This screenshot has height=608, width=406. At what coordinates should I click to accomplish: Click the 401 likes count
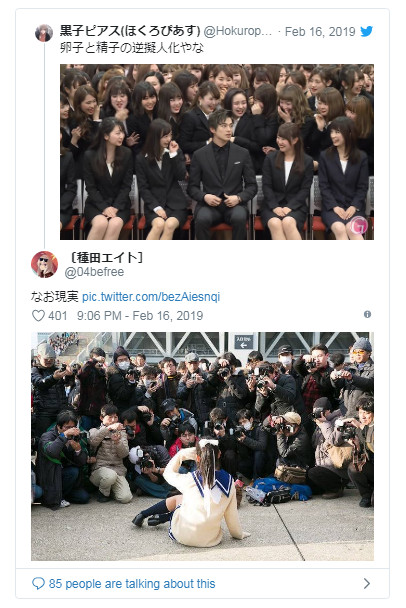click(58, 316)
